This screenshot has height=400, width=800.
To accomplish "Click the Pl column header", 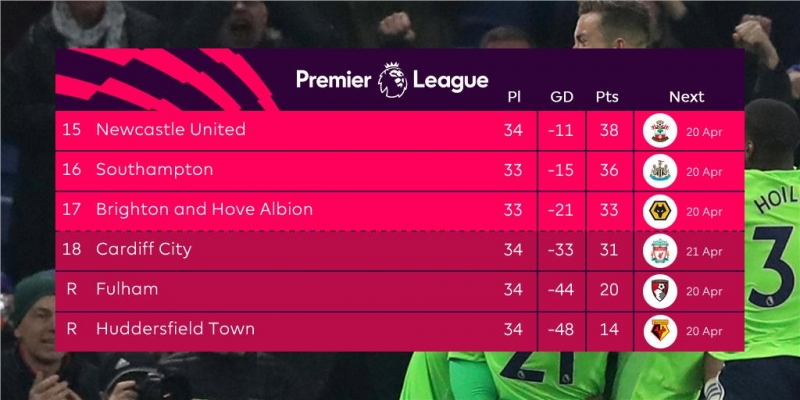I will pyautogui.click(x=513, y=97).
